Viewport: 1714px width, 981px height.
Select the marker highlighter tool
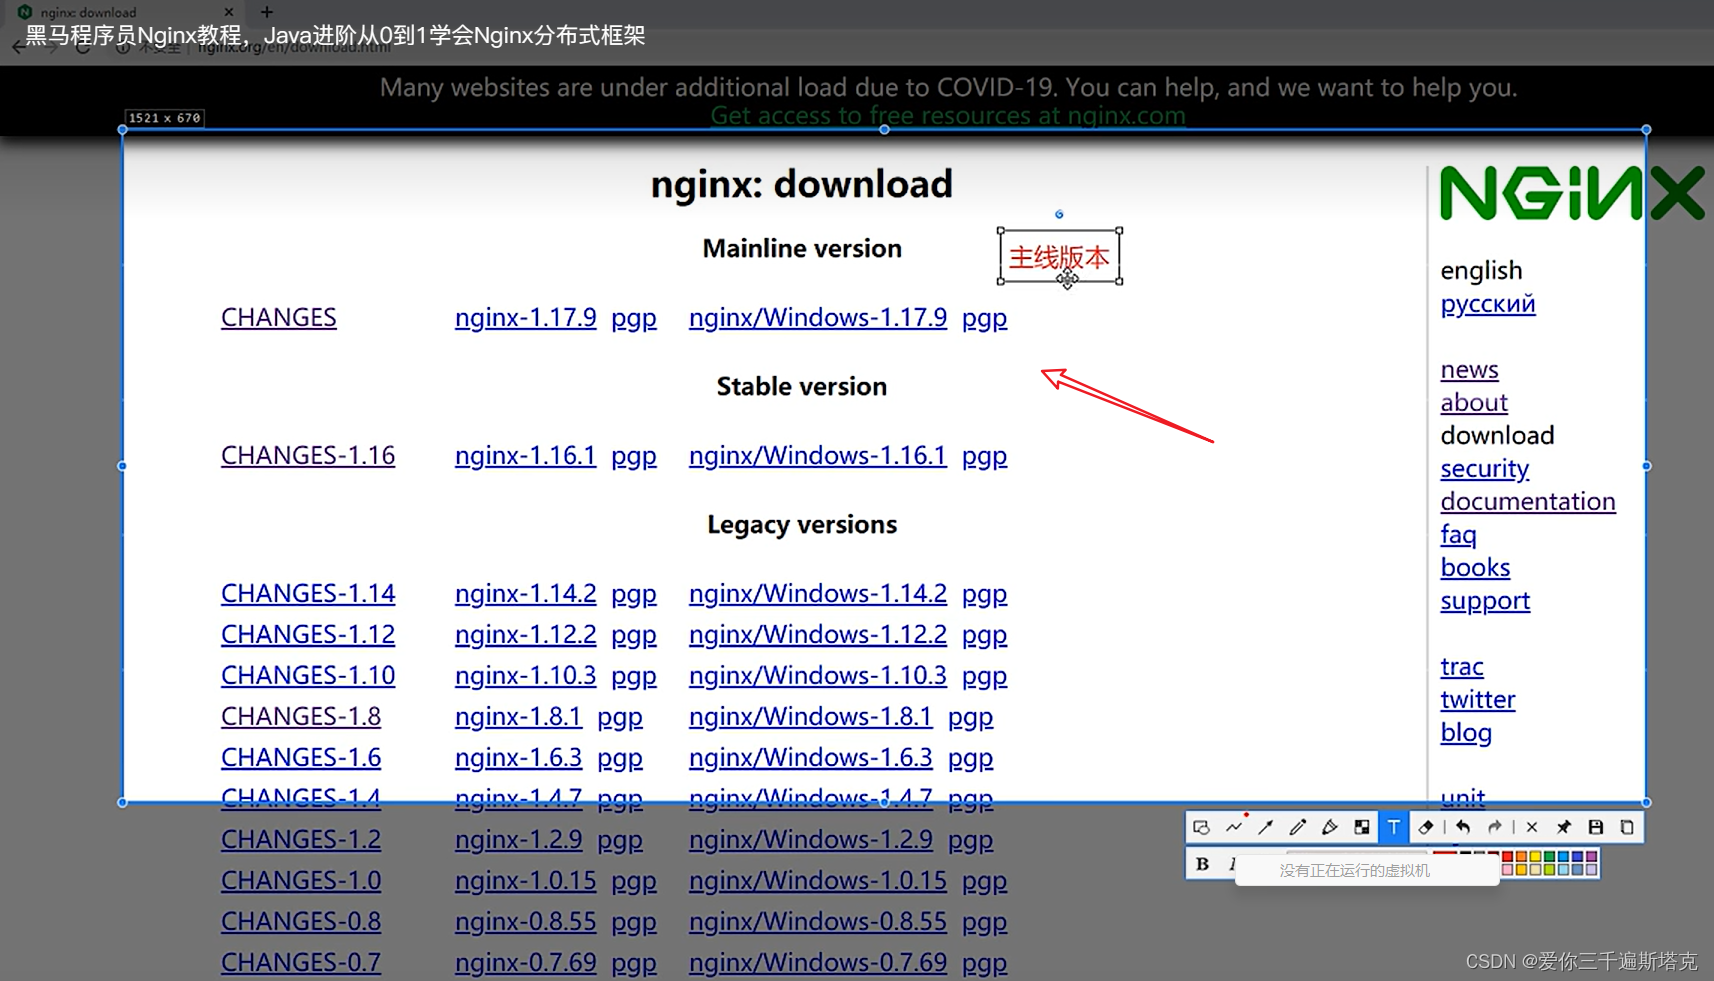pyautogui.click(x=1330, y=827)
